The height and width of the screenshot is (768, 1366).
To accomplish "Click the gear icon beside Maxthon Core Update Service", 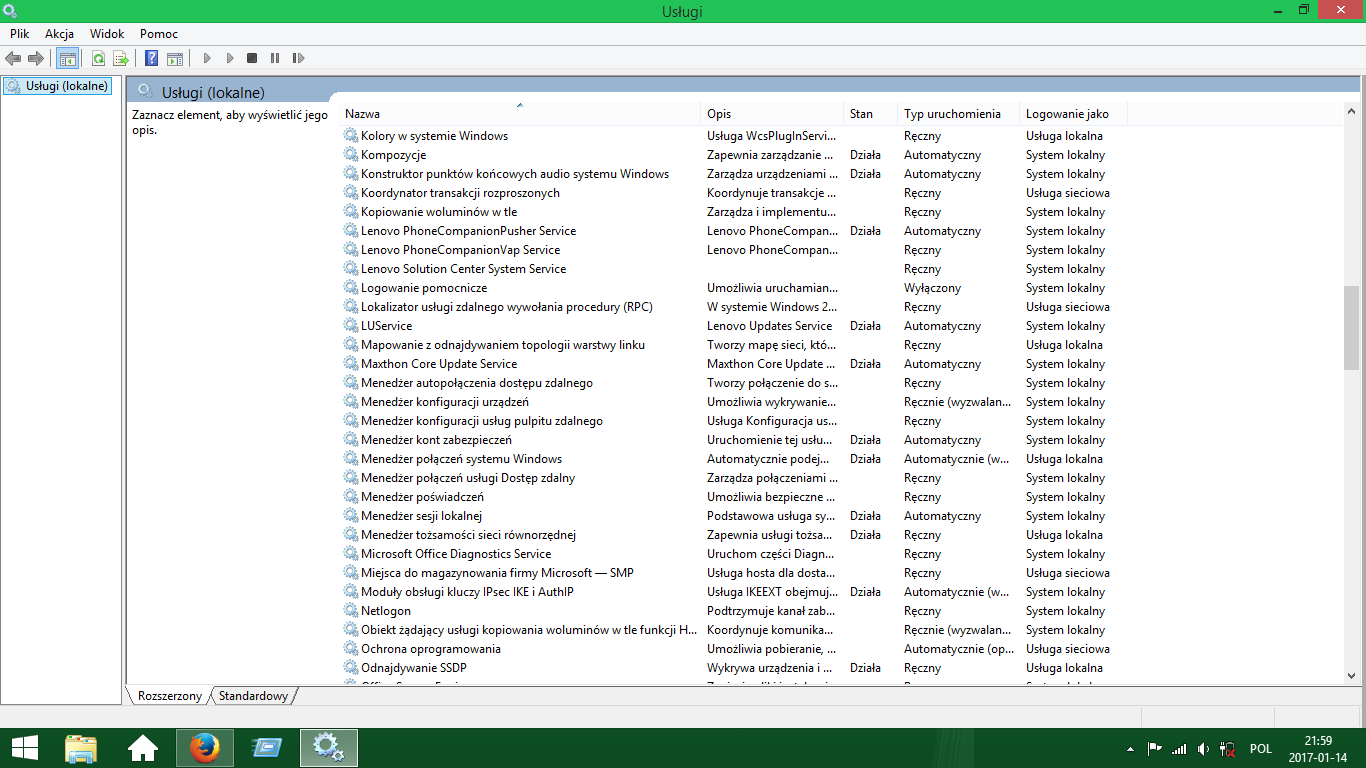I will tap(351, 364).
